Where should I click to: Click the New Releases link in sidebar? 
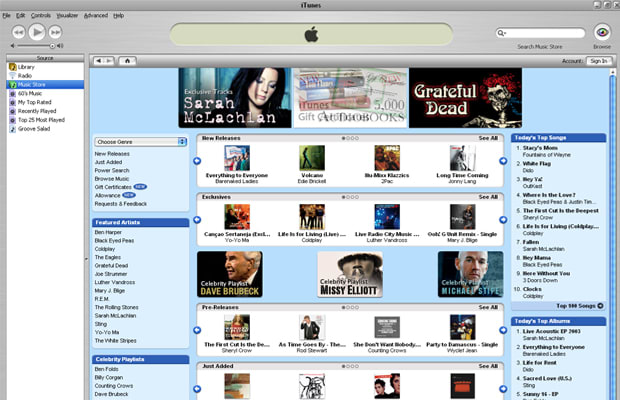pos(112,154)
